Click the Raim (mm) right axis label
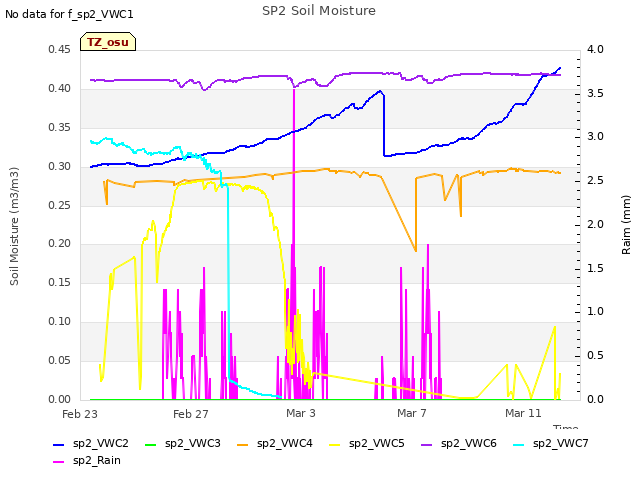This screenshot has width=640, height=480. 626,225
